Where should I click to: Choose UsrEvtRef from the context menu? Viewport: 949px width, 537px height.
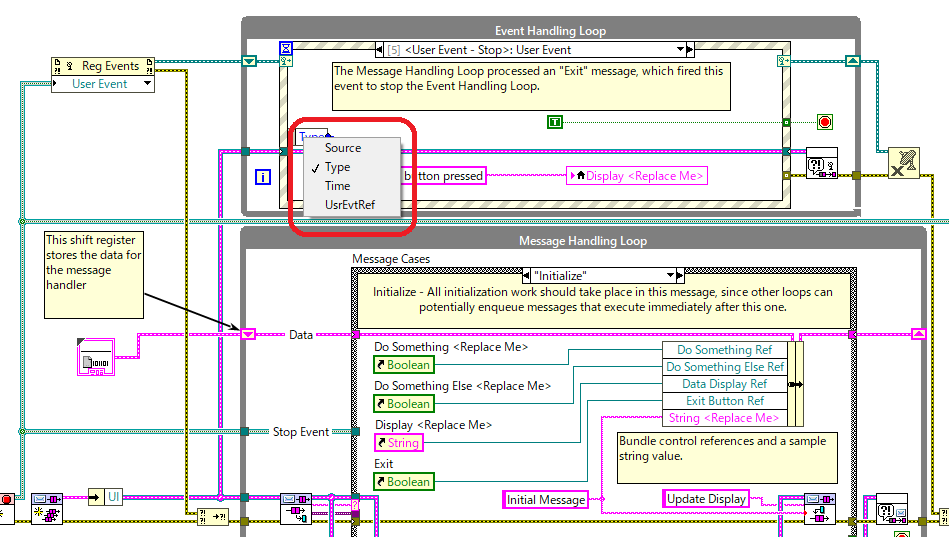pyautogui.click(x=352, y=205)
